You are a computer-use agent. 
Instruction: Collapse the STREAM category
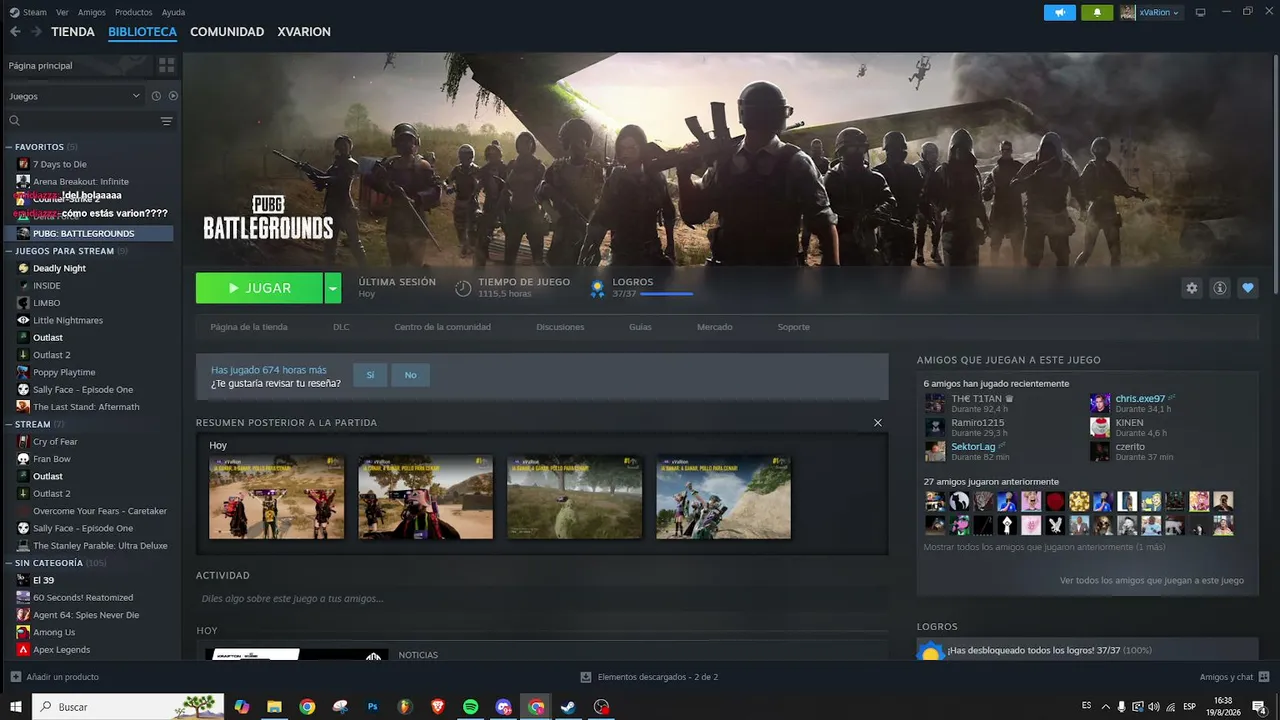(x=9, y=424)
